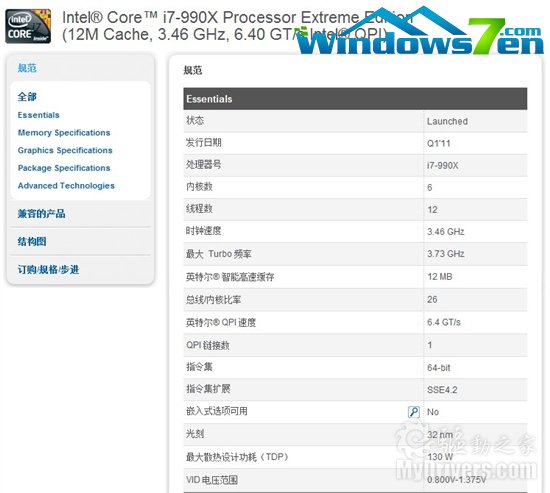Select the Launched value
This screenshot has height=493, width=550.
[447, 121]
